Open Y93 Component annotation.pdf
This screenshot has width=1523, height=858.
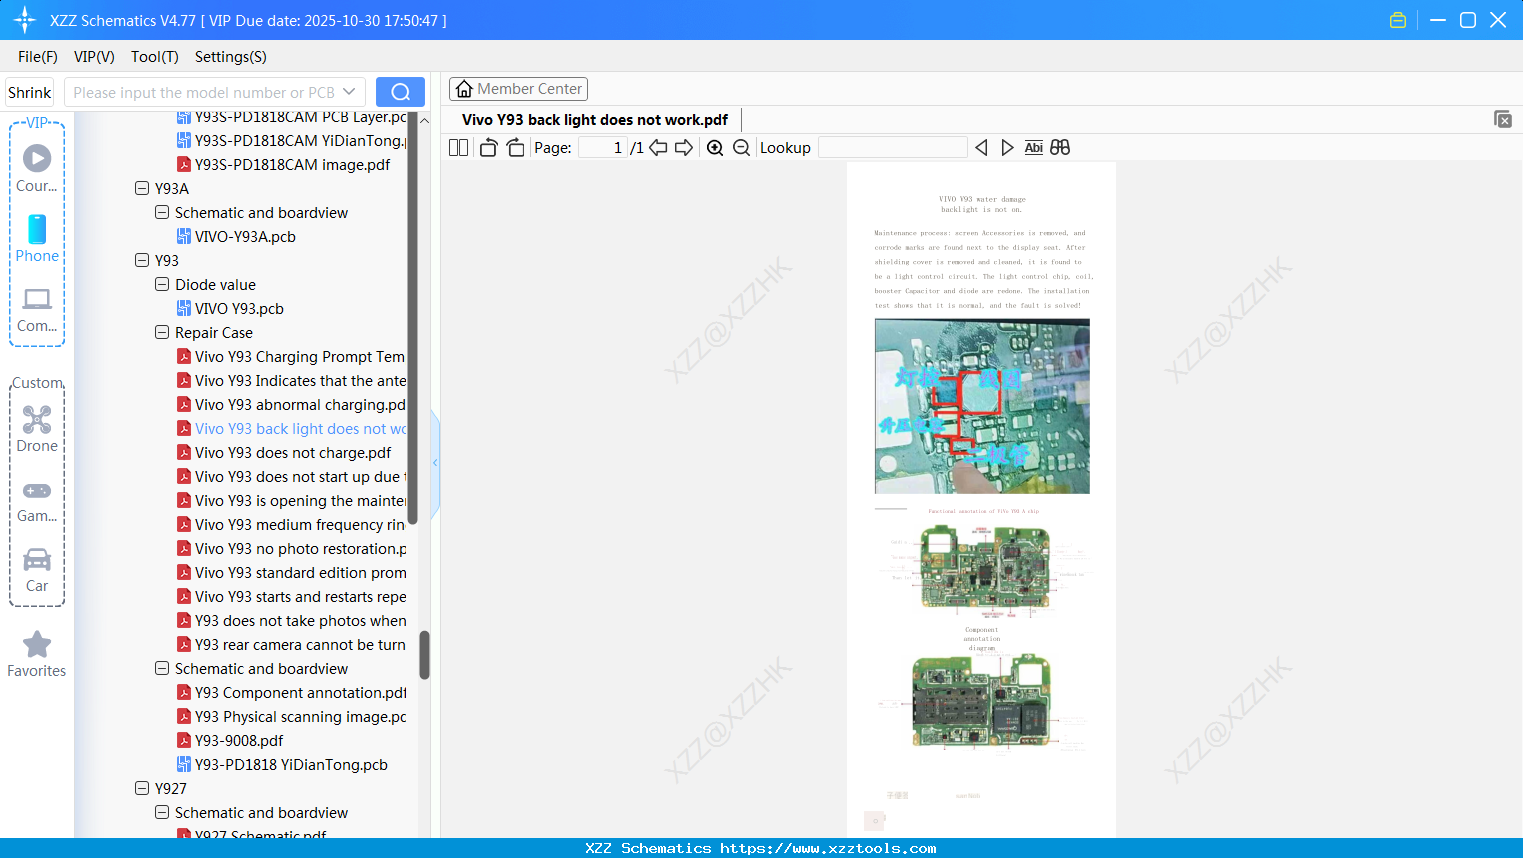pos(299,693)
